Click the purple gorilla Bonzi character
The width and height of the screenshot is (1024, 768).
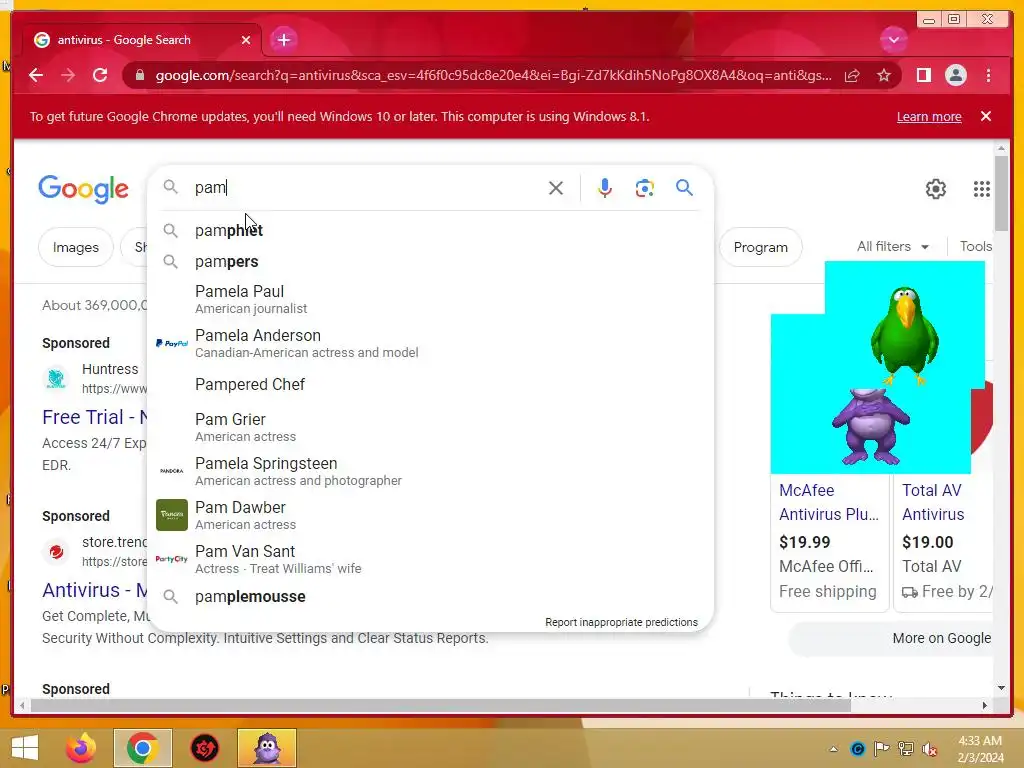click(x=870, y=426)
